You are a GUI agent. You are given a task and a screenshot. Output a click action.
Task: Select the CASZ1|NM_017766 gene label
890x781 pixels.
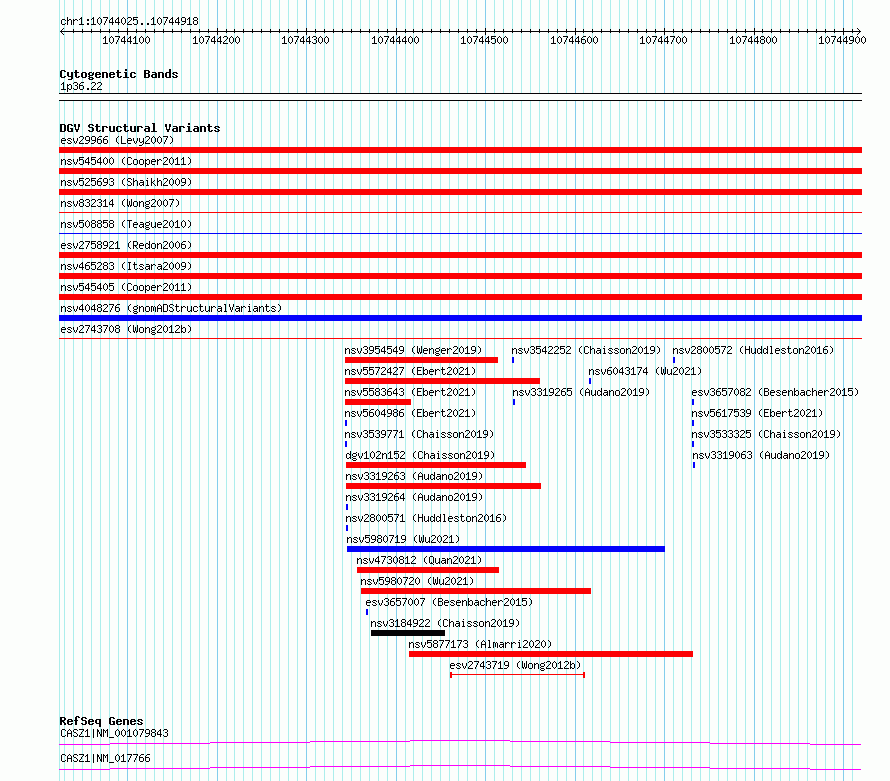pyautogui.click(x=106, y=758)
